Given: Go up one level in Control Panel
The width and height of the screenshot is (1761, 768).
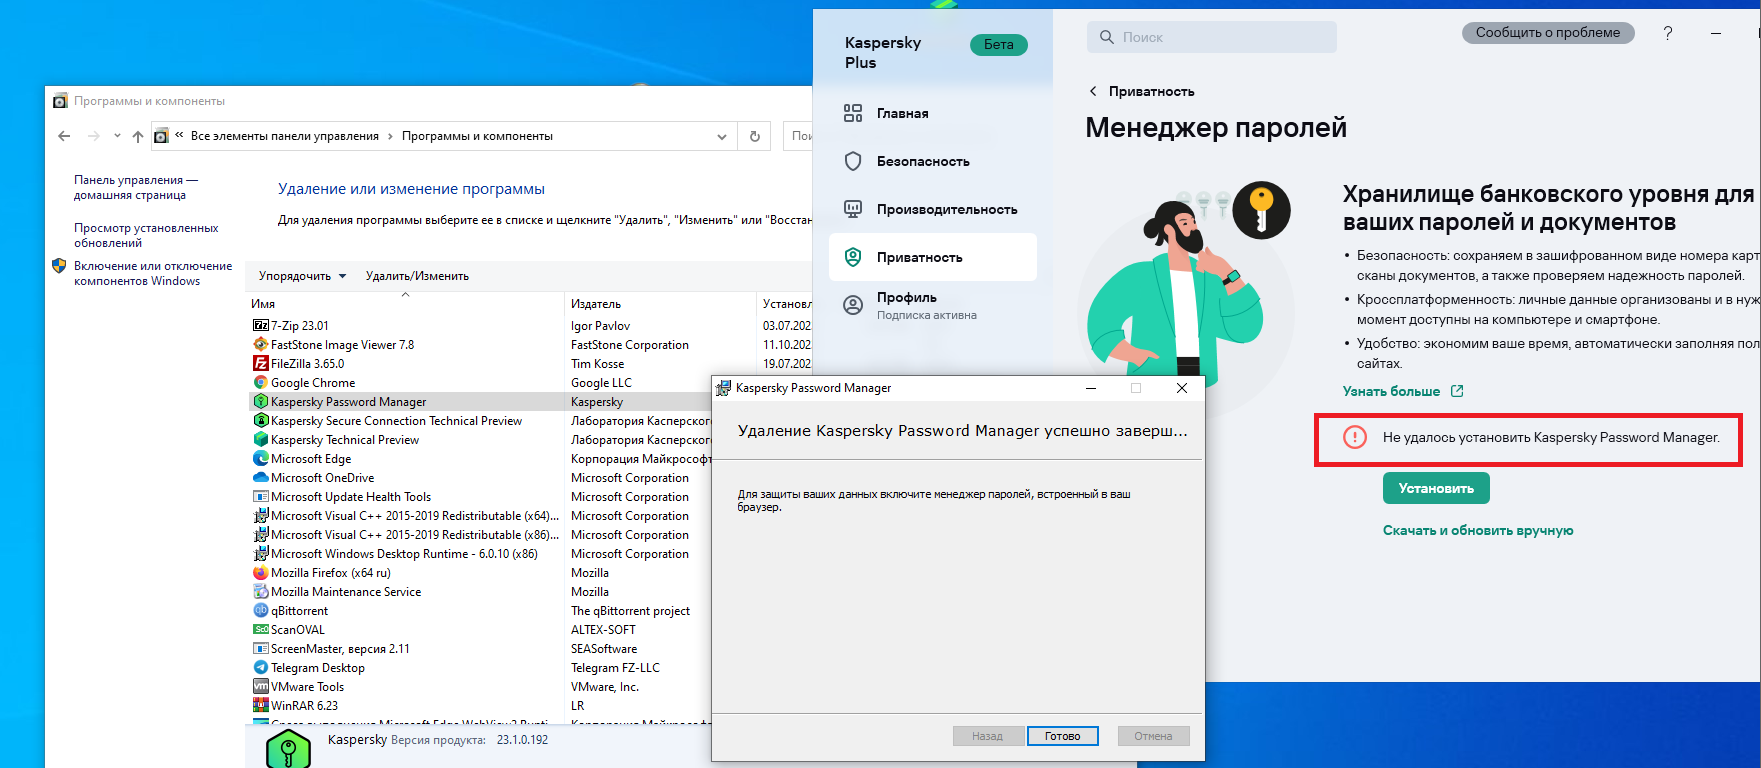Looking at the screenshot, I should pos(138,136).
